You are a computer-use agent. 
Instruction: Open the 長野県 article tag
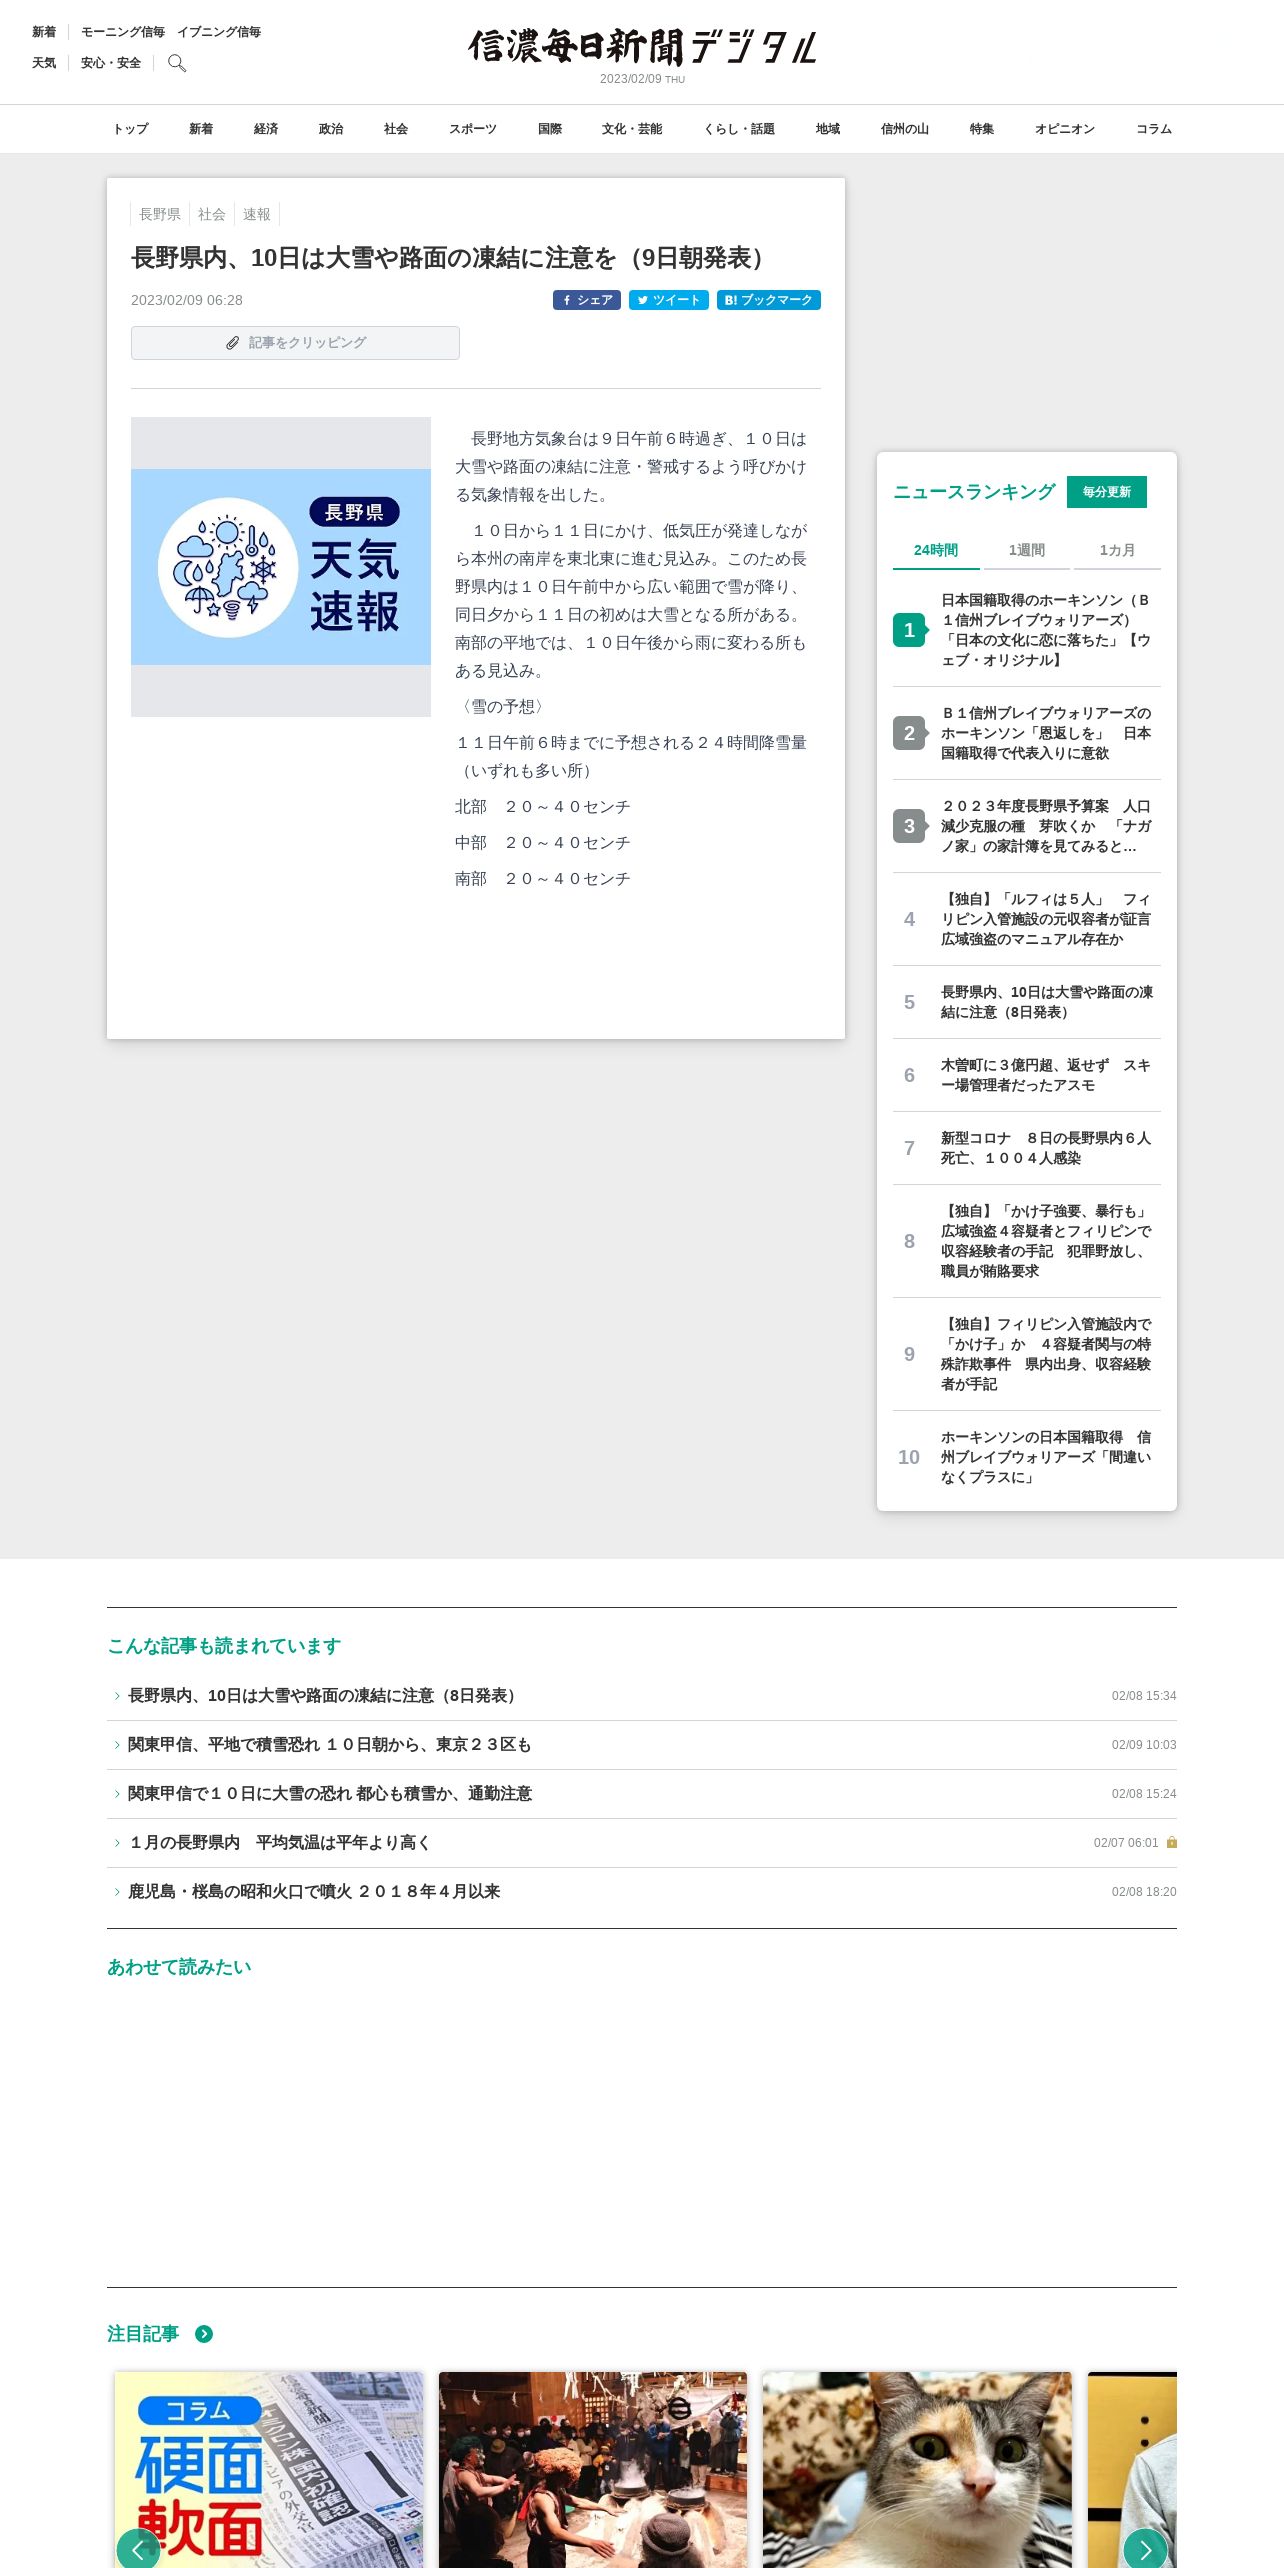click(x=160, y=214)
